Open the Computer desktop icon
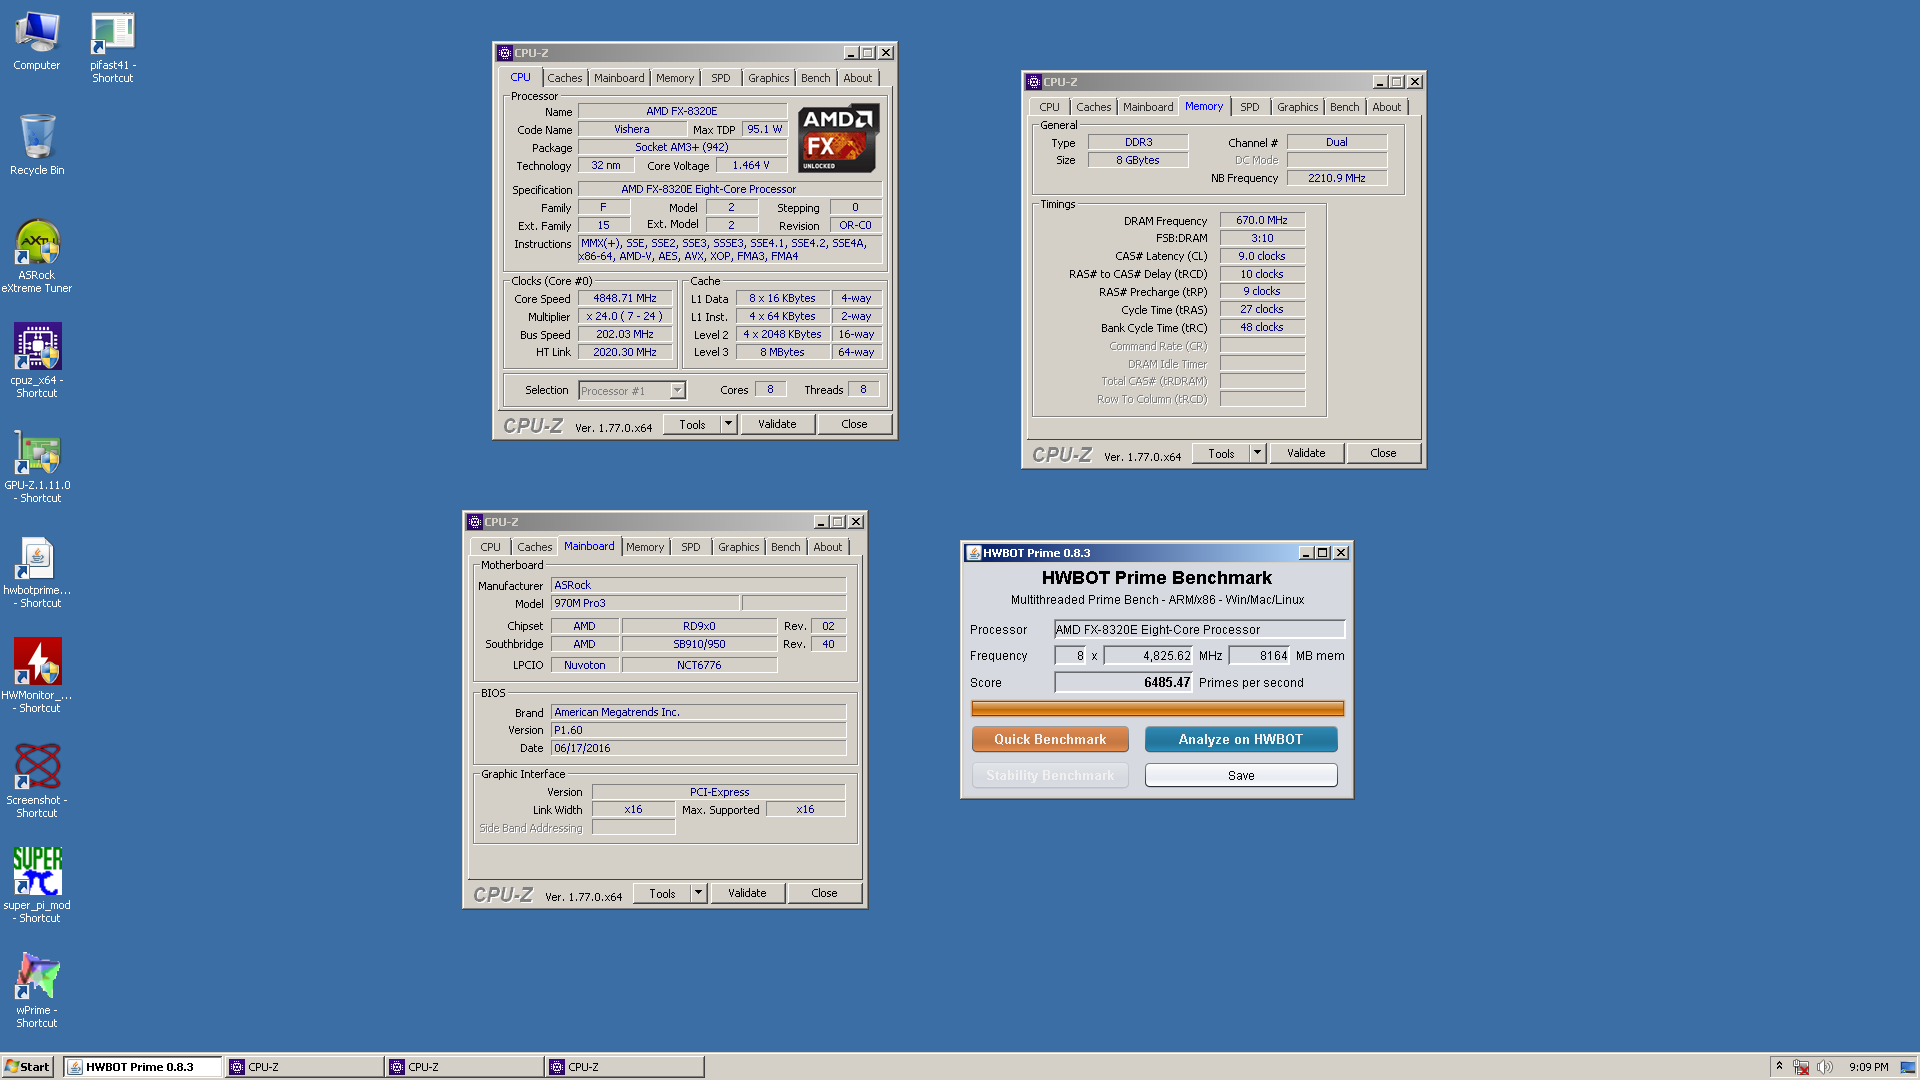Viewport: 1920px width, 1080px height. coord(37,40)
